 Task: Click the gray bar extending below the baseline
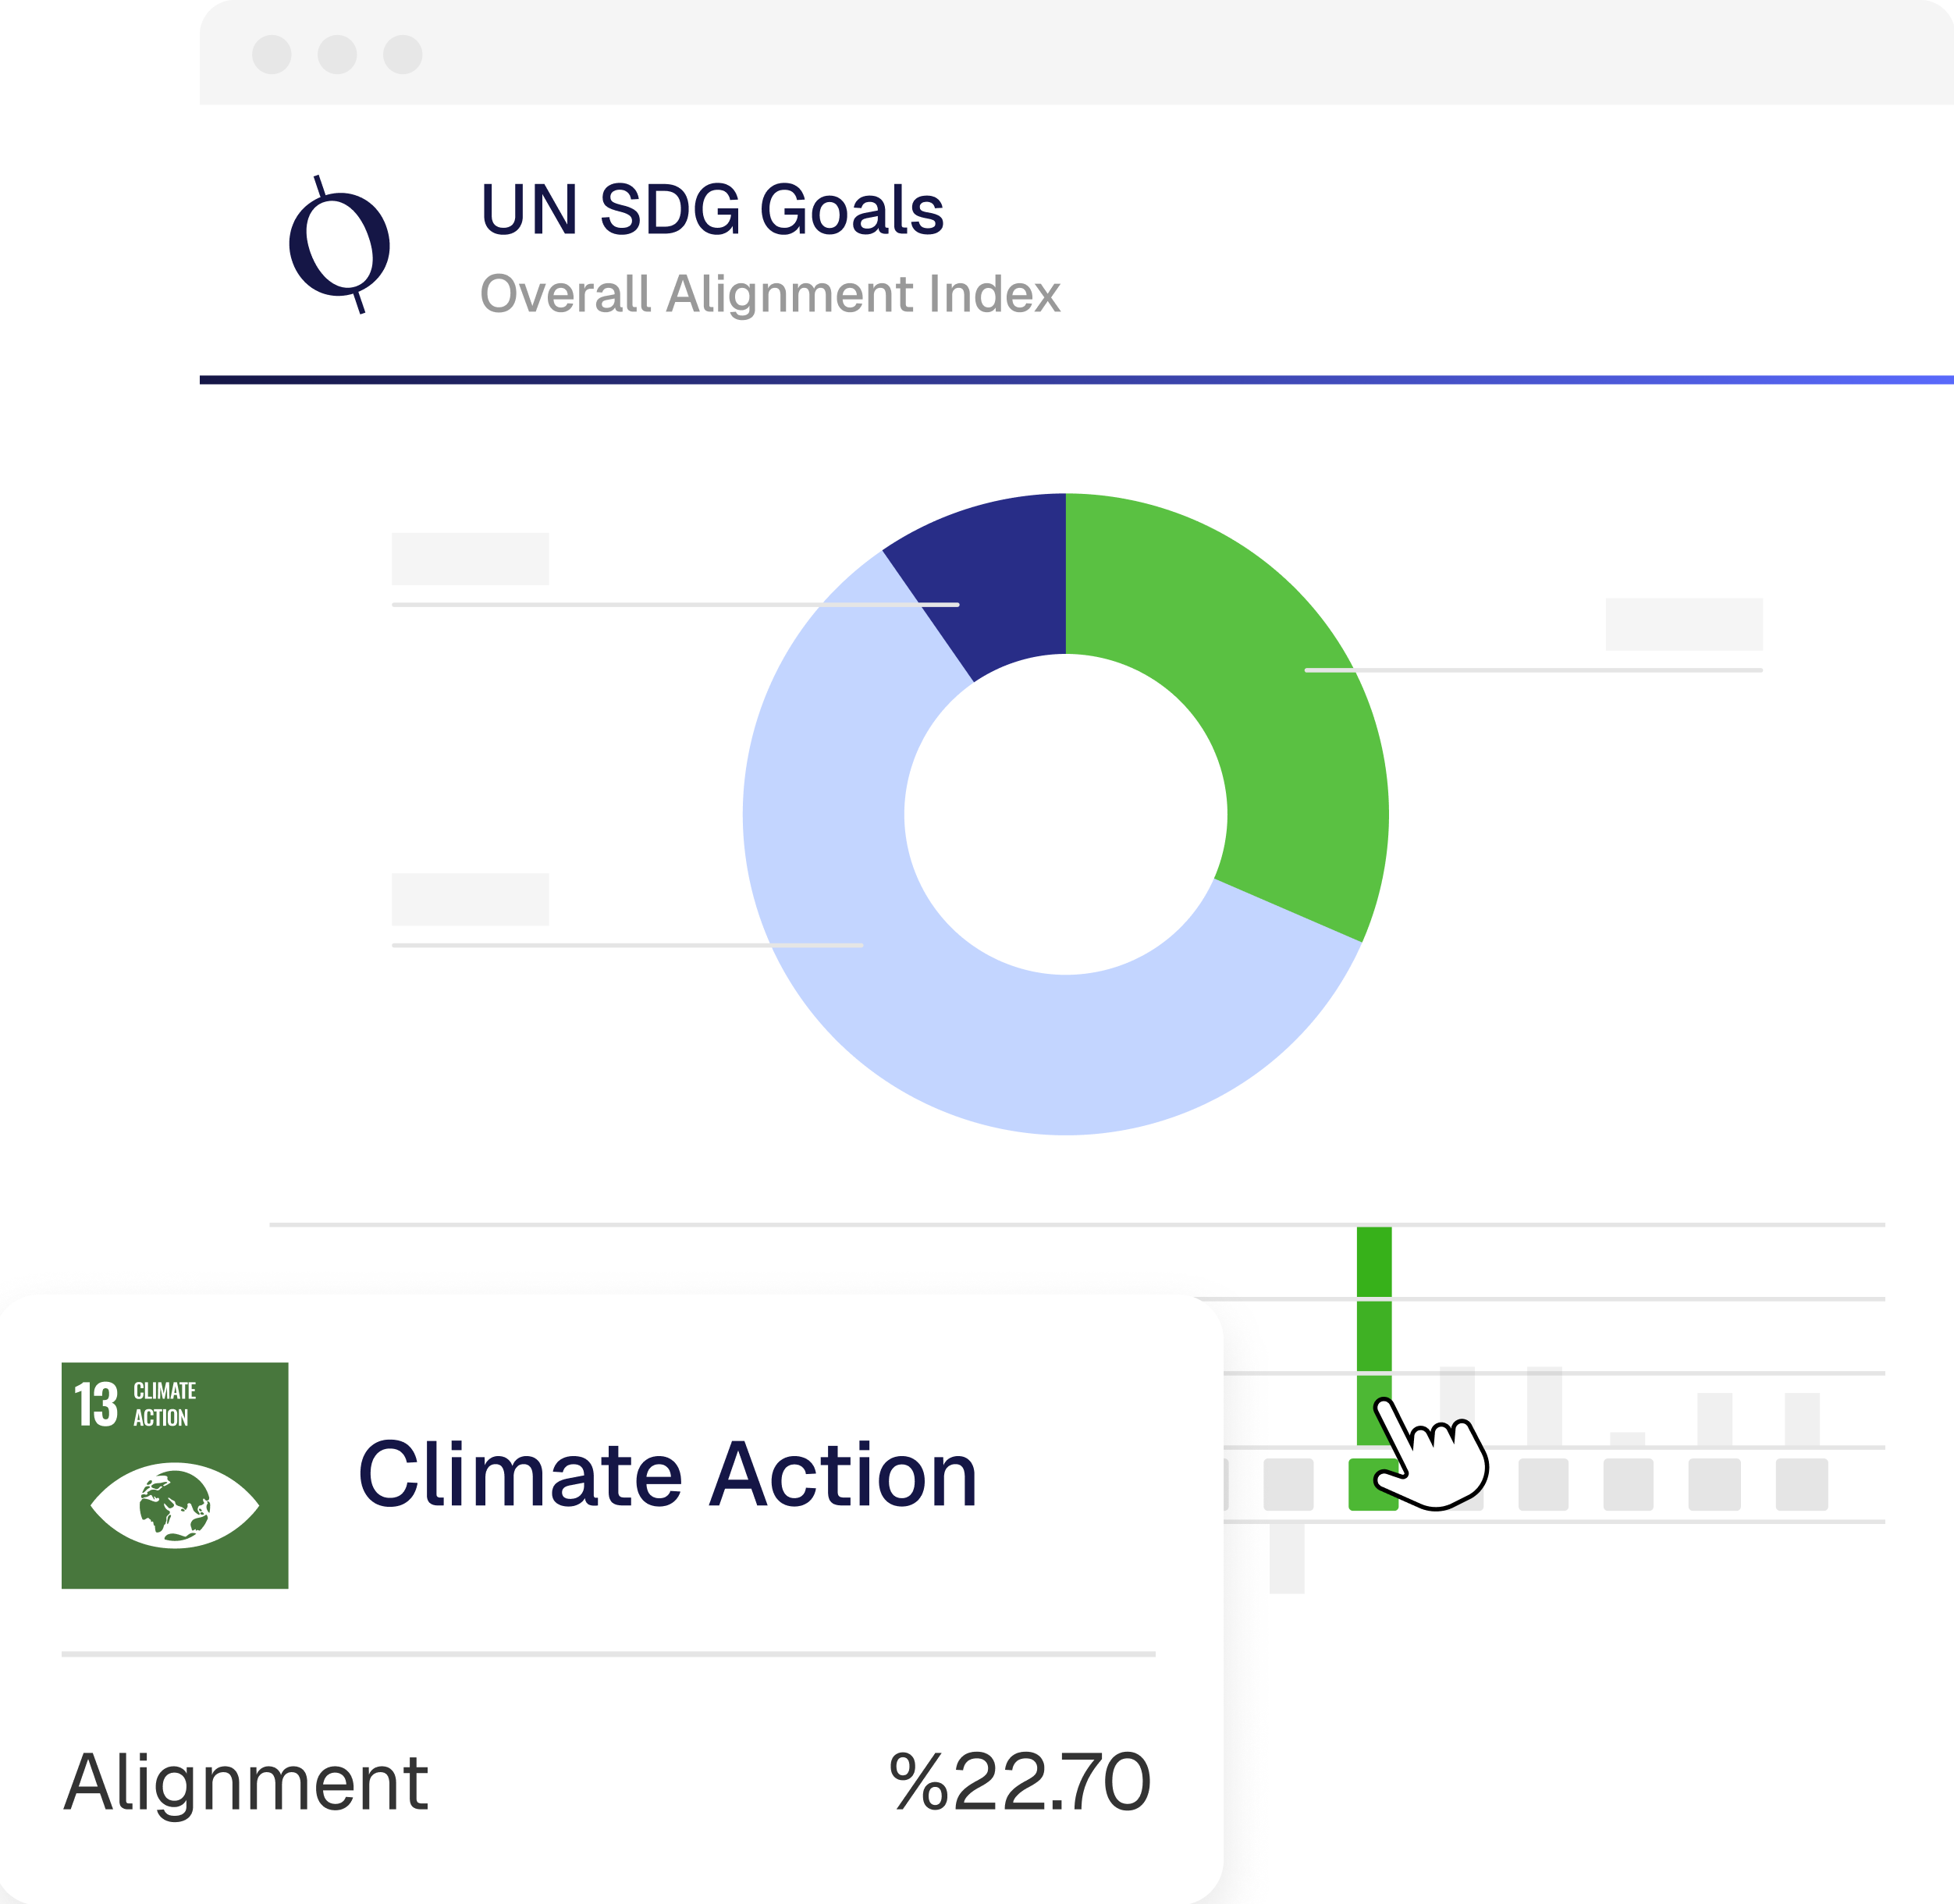point(1287,1557)
